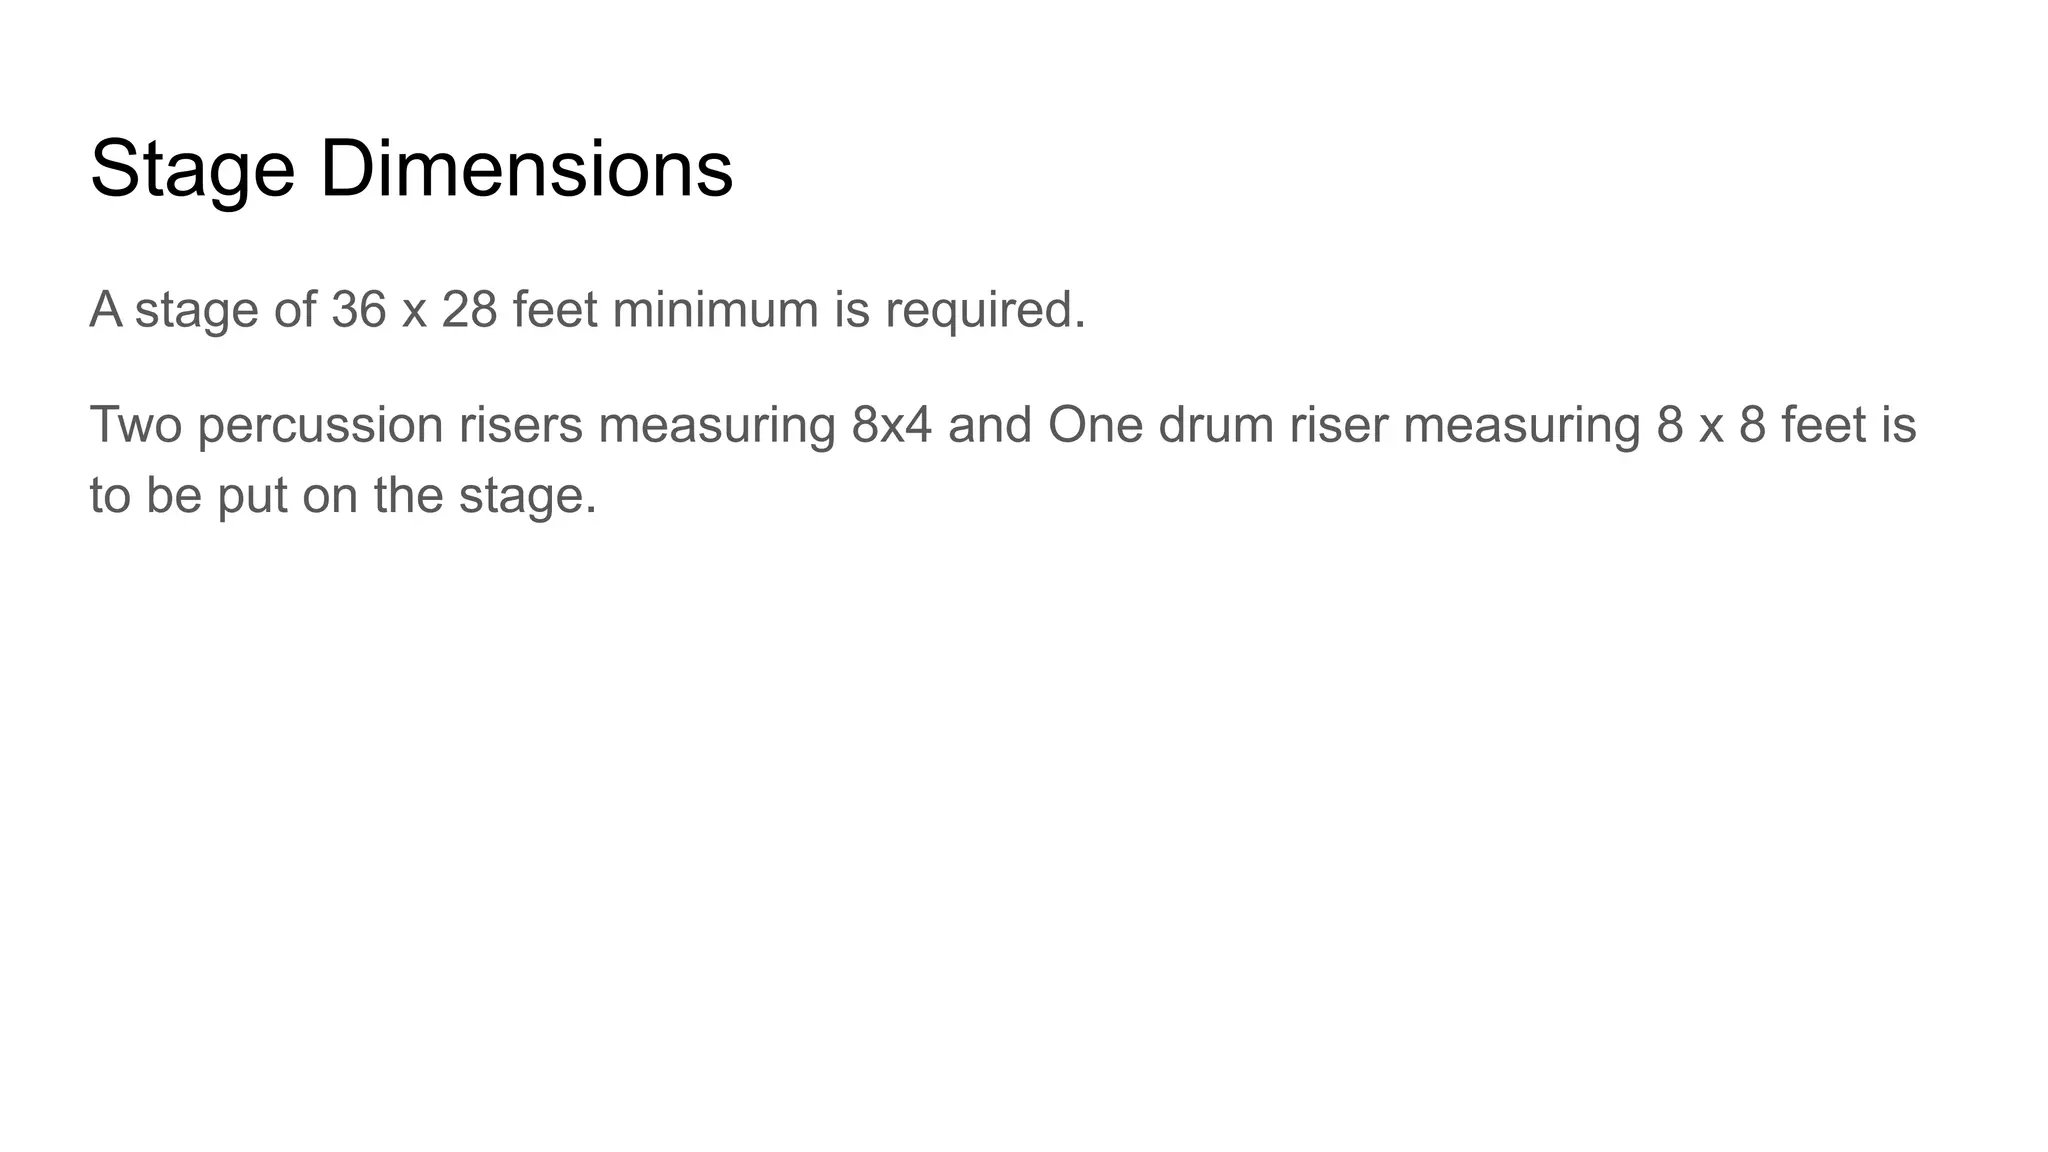
Task: Click the word 'stage.' ending the paragraph
Action: tap(528, 498)
